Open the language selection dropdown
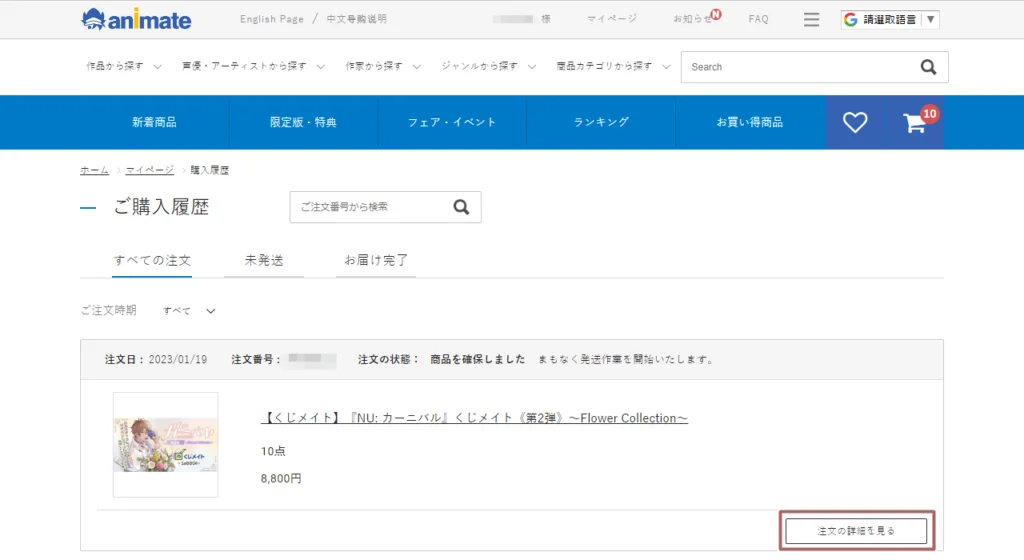This screenshot has height=560, width=1024. pos(891,20)
